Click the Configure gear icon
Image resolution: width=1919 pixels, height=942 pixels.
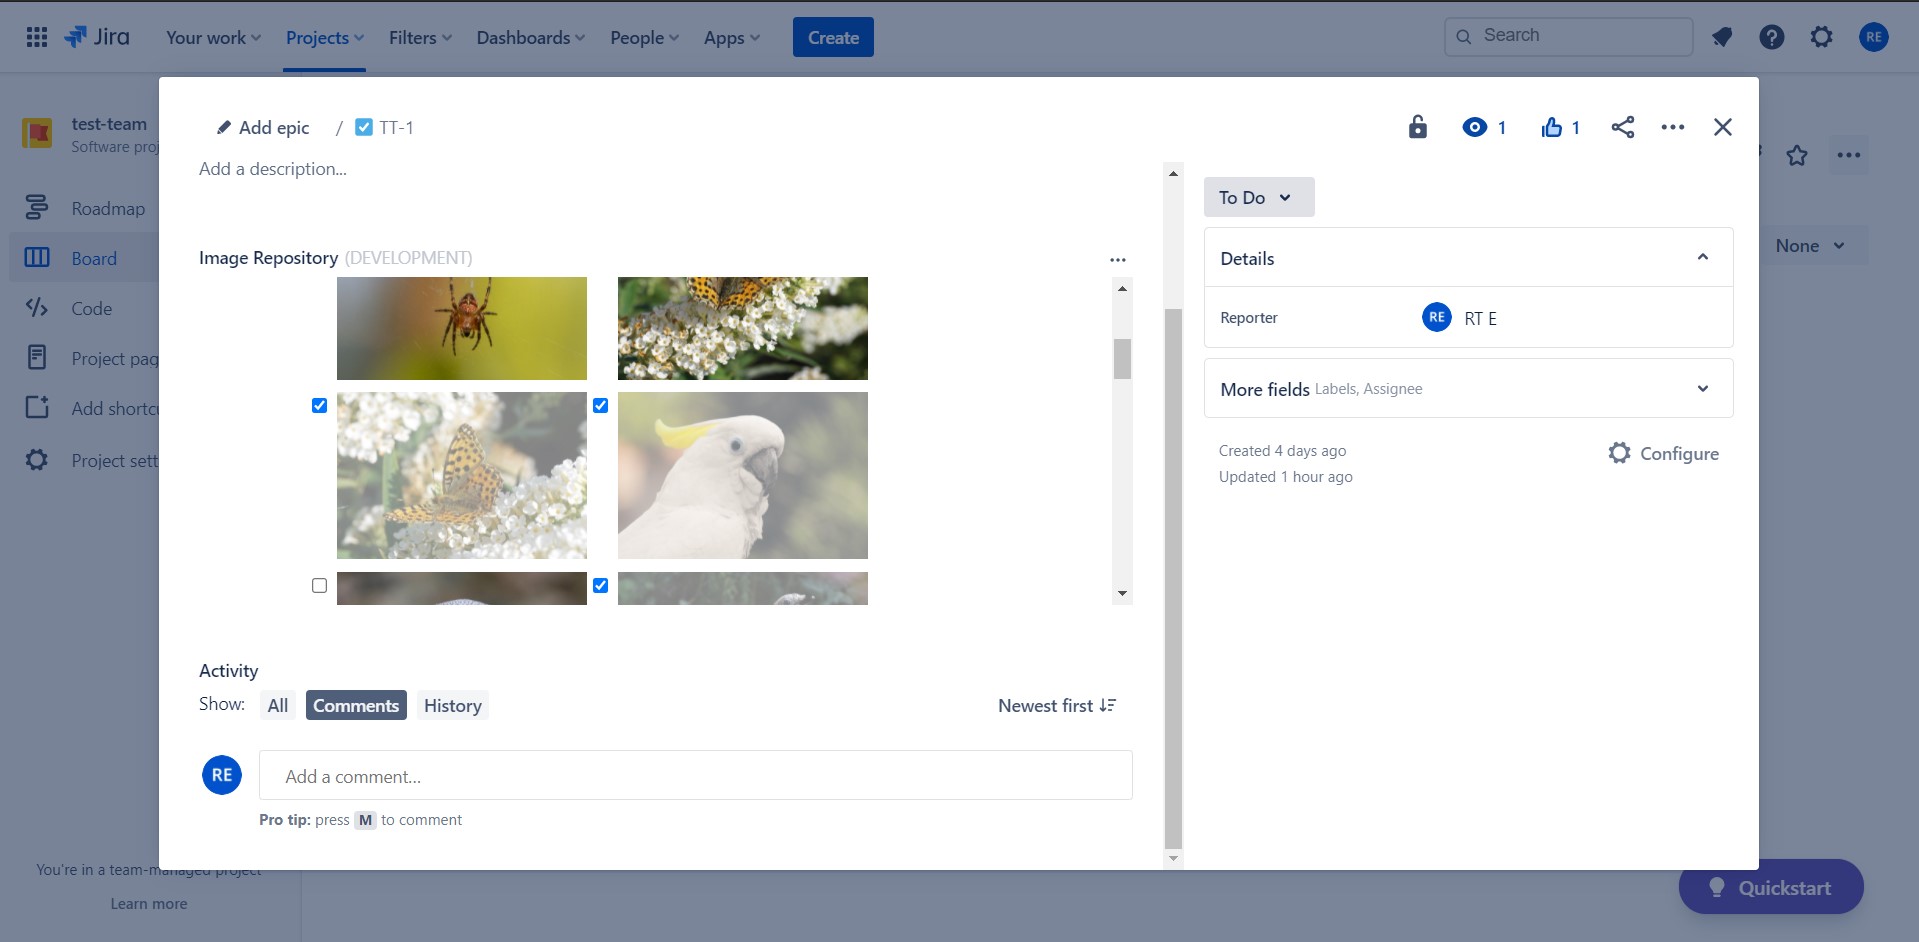coord(1619,453)
